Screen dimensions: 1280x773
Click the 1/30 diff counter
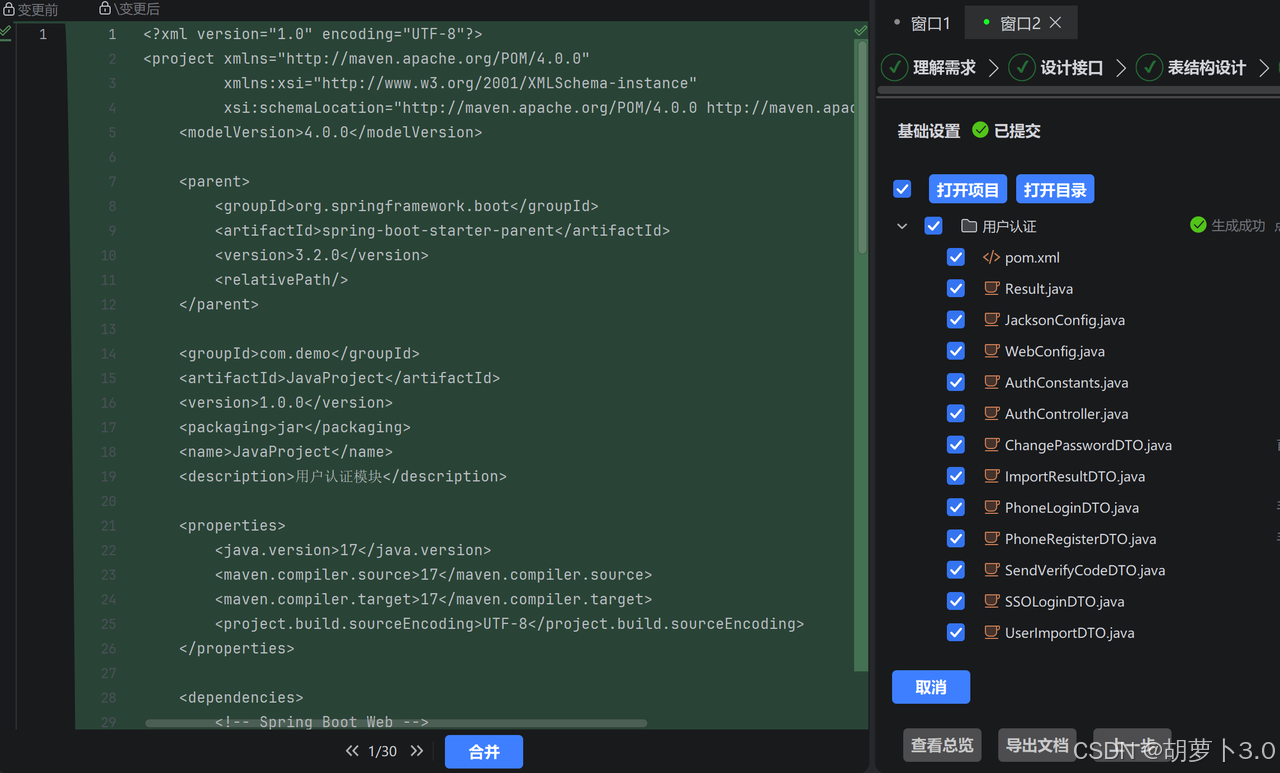(382, 751)
